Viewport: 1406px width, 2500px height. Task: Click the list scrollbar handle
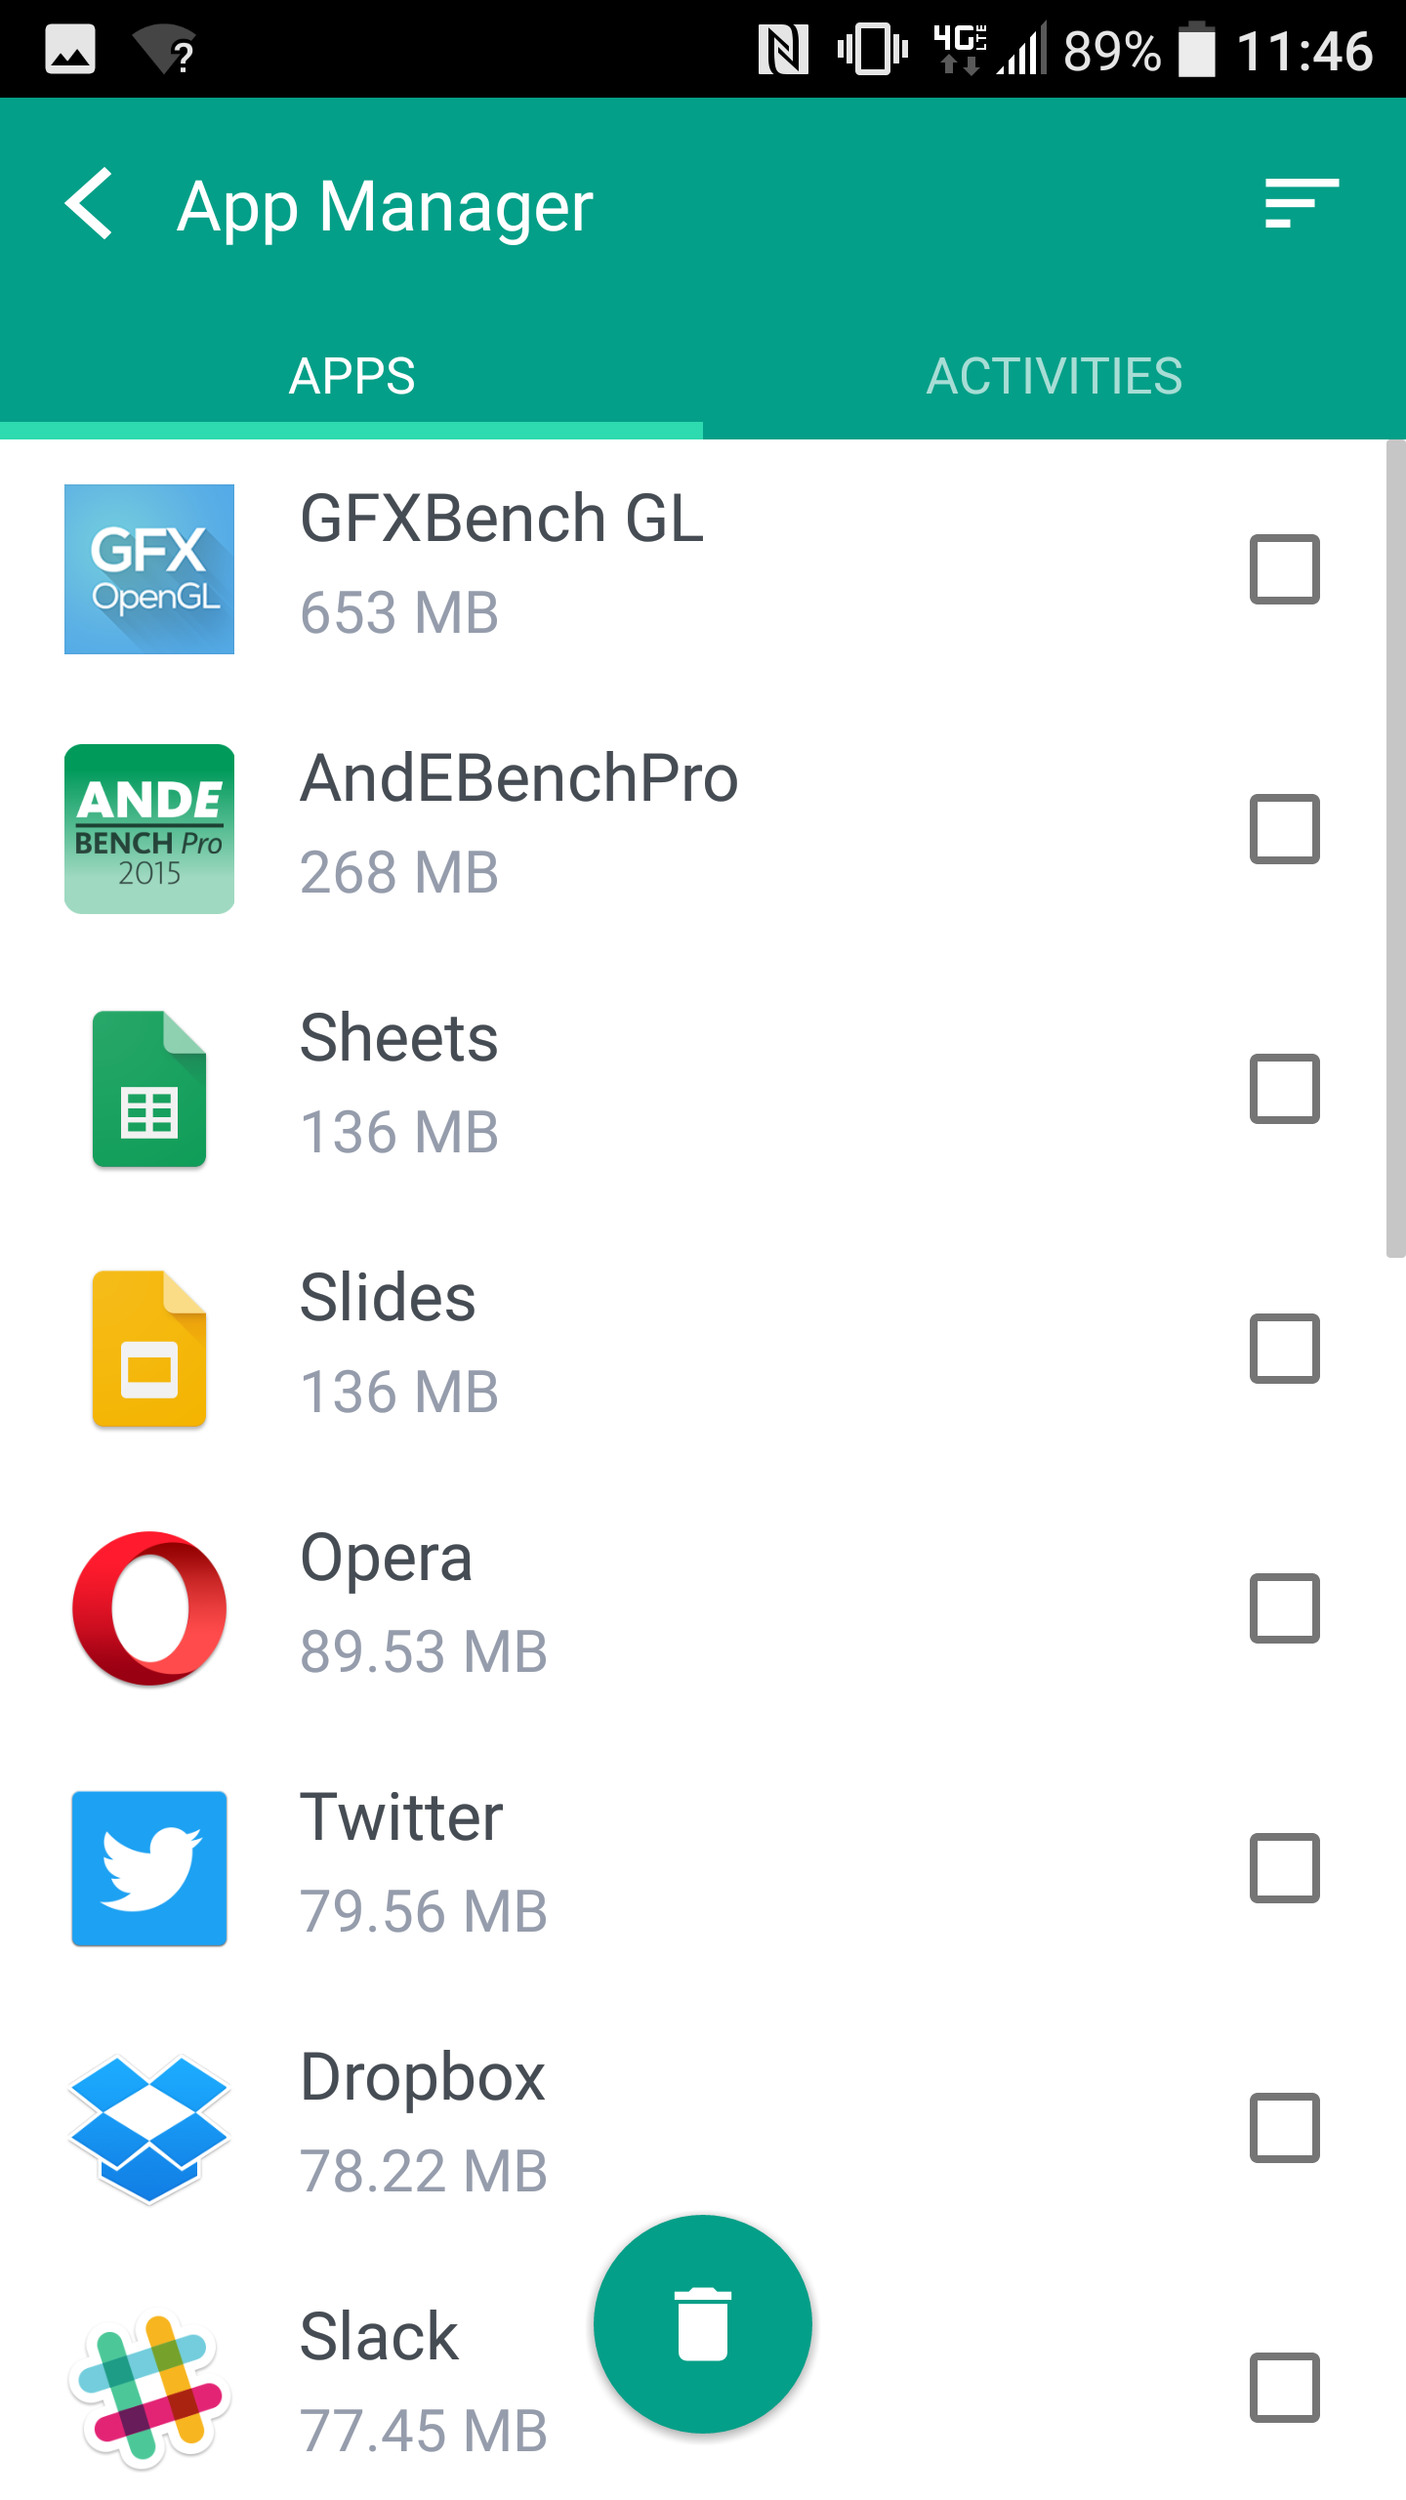pyautogui.click(x=1395, y=850)
